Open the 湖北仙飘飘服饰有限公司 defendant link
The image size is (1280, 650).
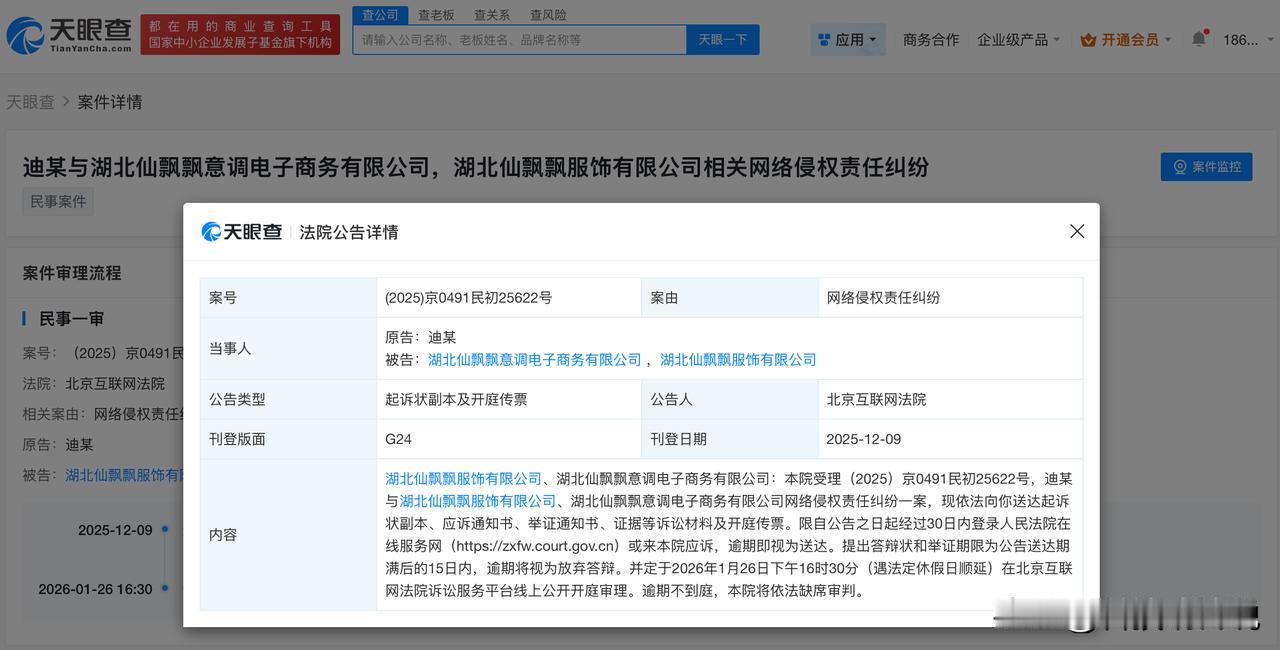pos(739,359)
